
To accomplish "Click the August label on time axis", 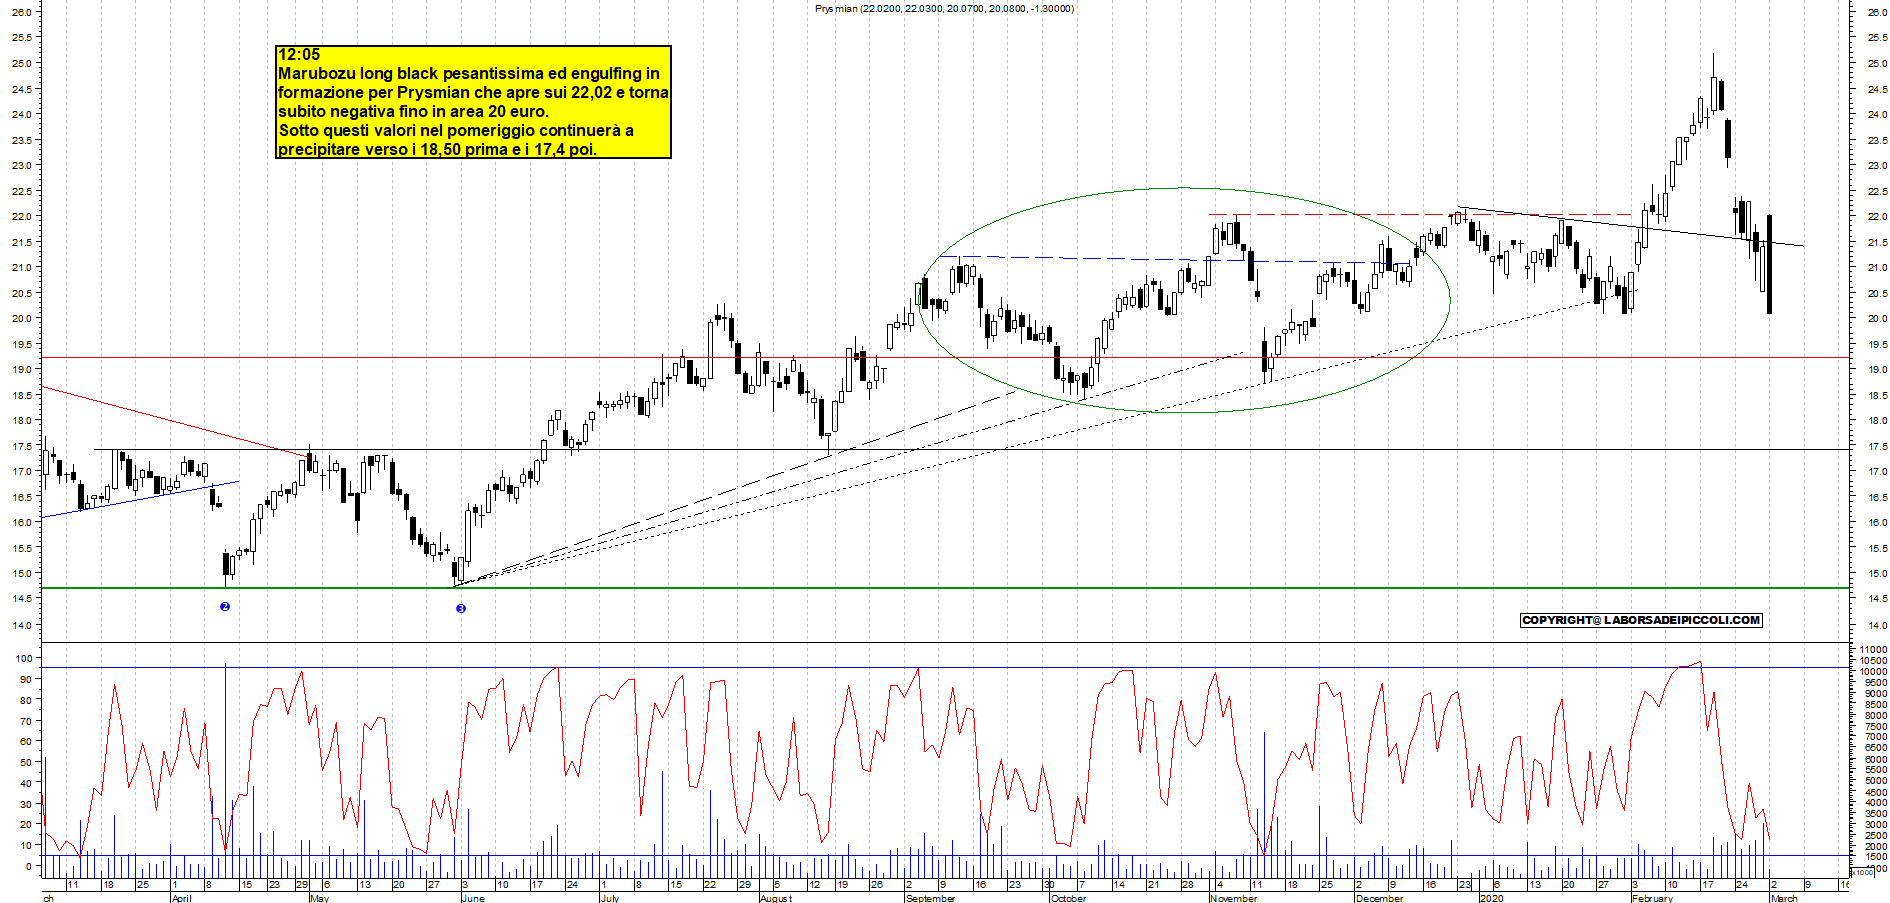I will point(776,898).
